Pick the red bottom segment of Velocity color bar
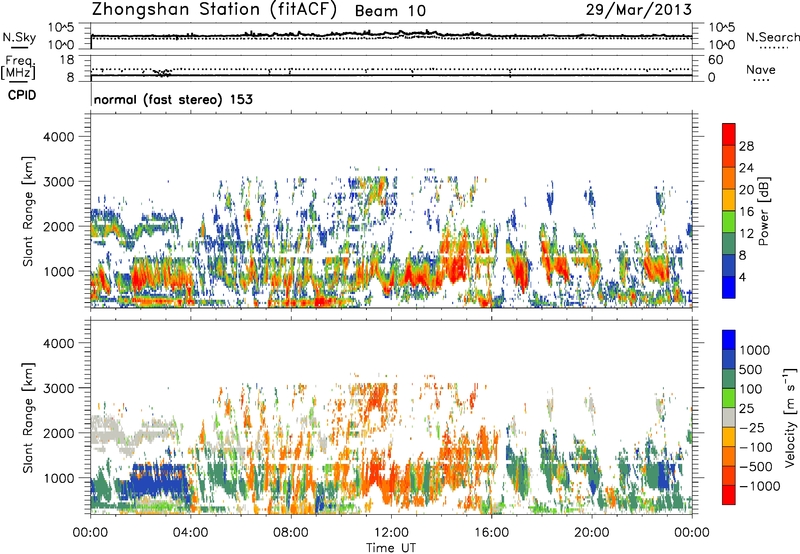The height and width of the screenshot is (554, 800). tap(729, 495)
